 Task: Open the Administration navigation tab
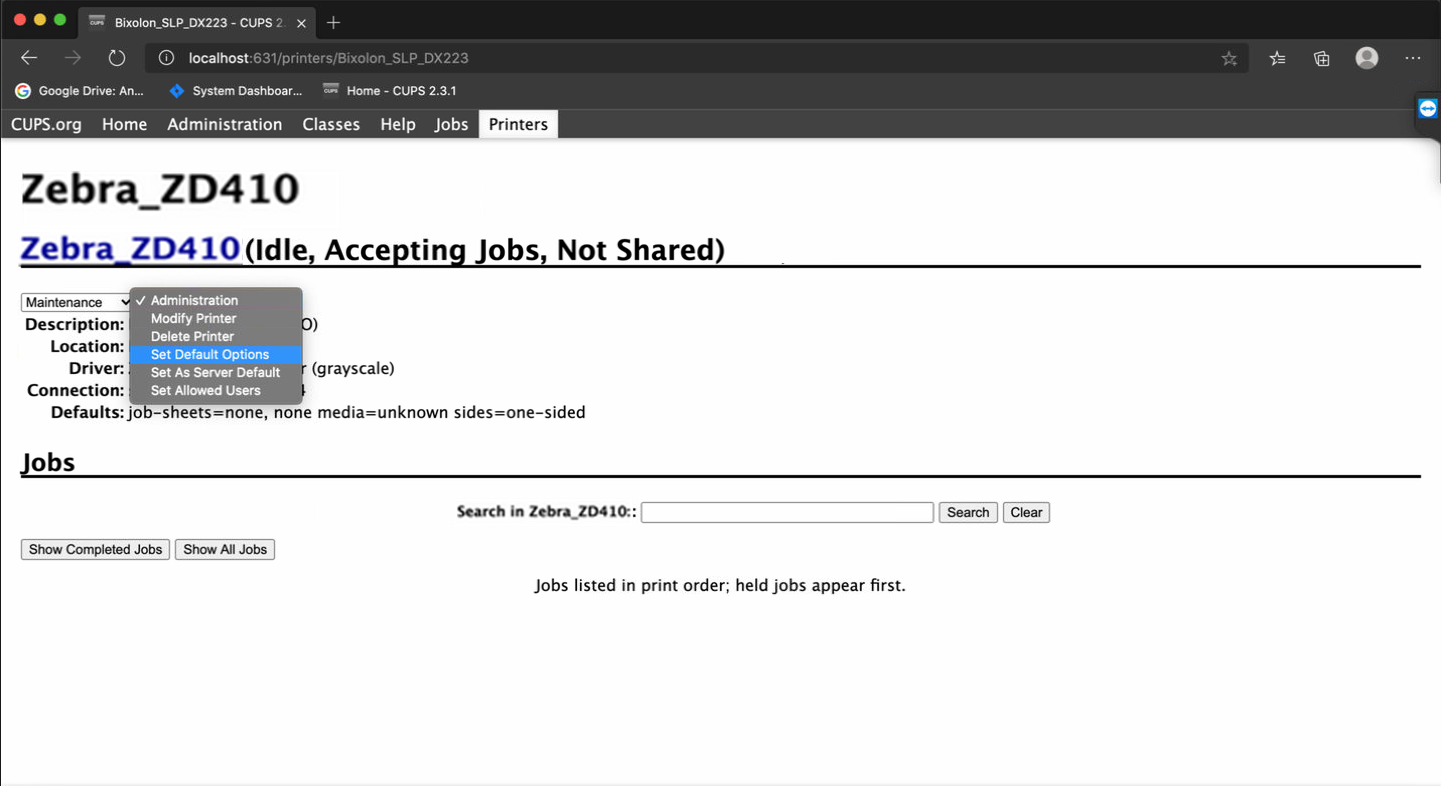pyautogui.click(x=224, y=124)
